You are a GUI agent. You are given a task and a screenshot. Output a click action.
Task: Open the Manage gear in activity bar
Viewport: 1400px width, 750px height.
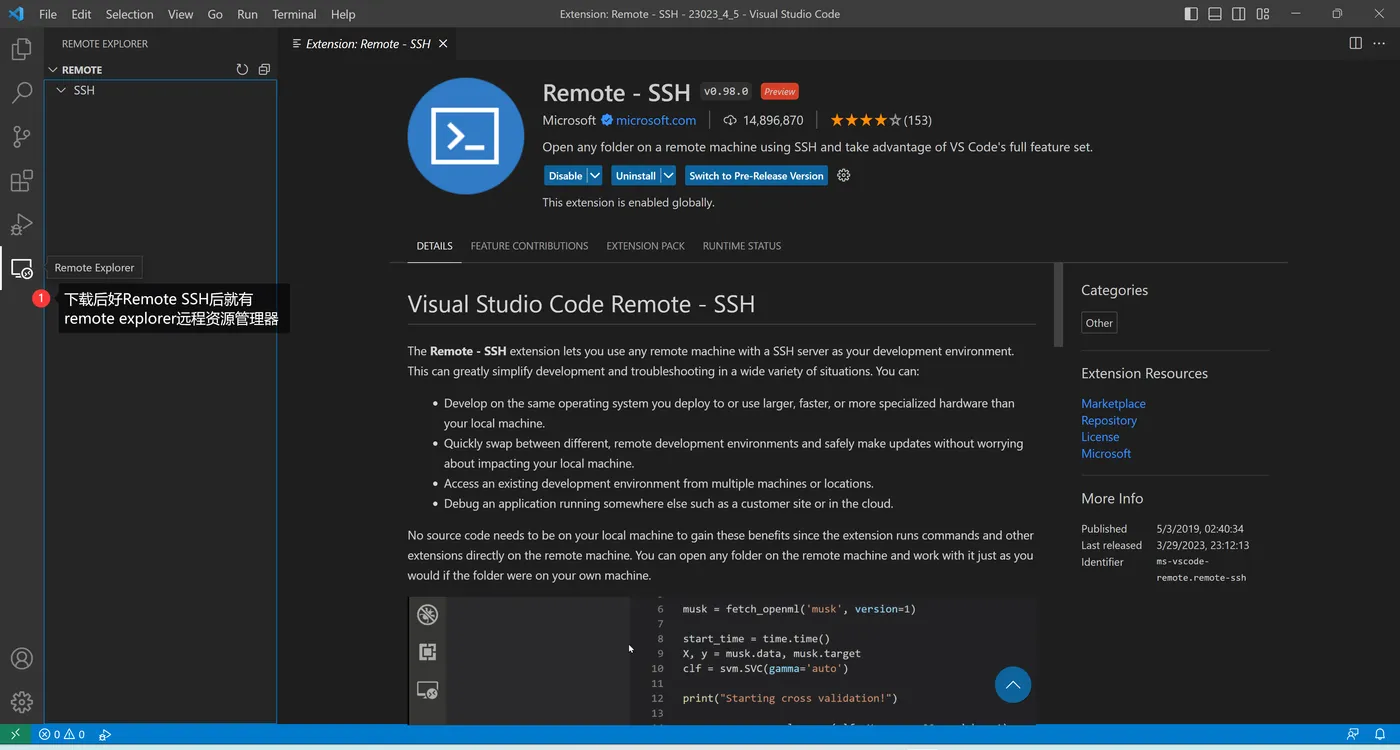pos(21,702)
